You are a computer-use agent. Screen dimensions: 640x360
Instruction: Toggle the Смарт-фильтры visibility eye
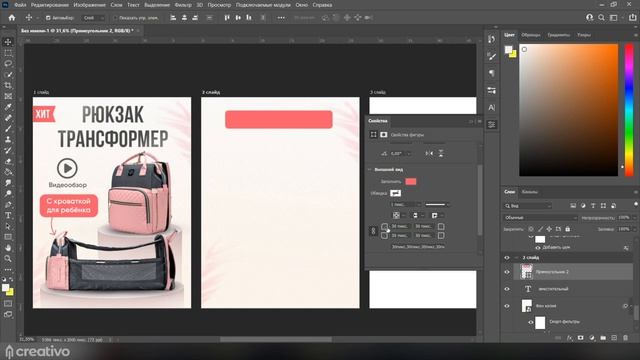(531, 322)
